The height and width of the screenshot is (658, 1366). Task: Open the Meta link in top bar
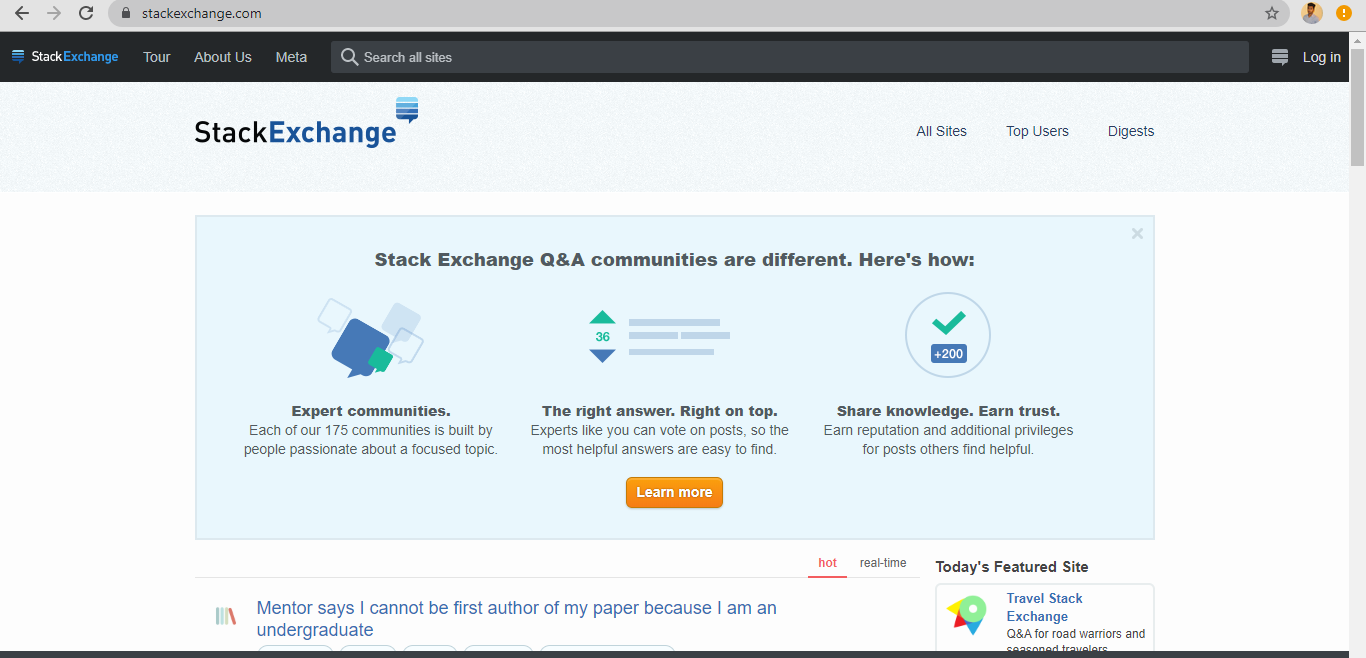click(291, 57)
